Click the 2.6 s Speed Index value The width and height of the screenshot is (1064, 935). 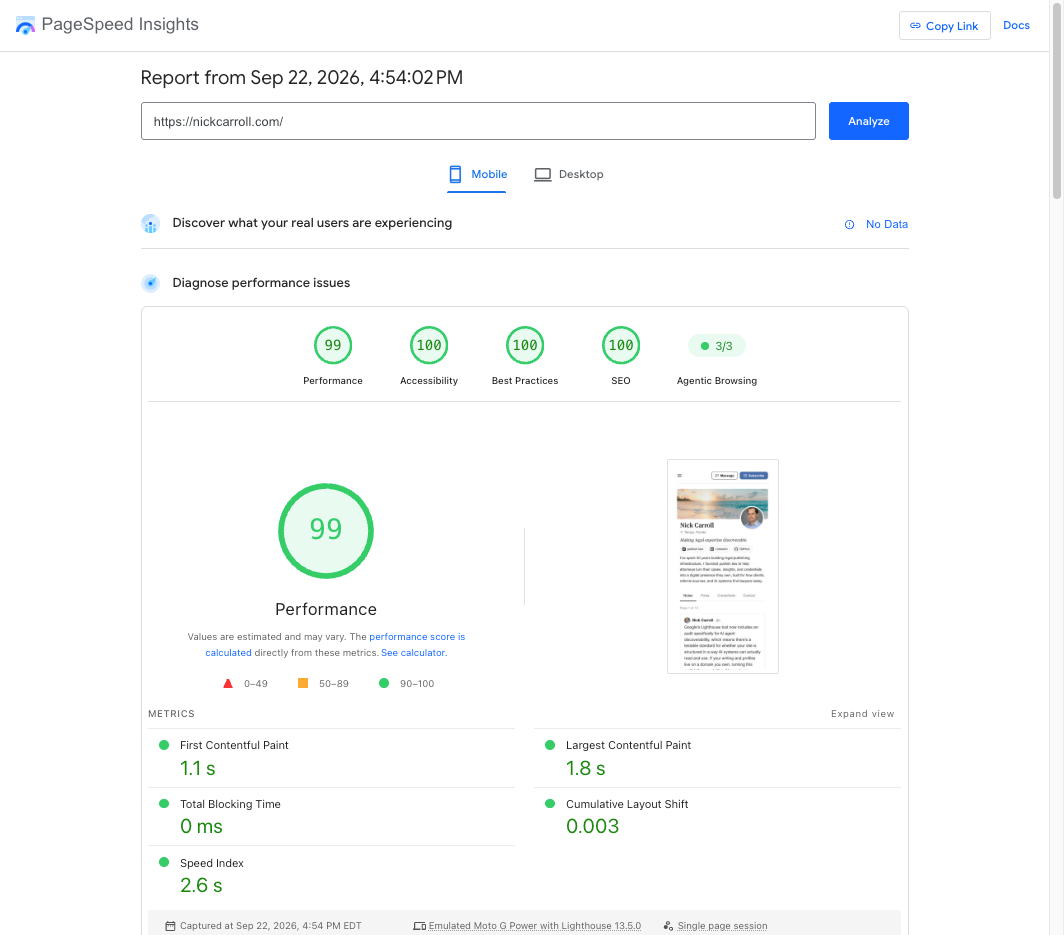[x=201, y=885]
